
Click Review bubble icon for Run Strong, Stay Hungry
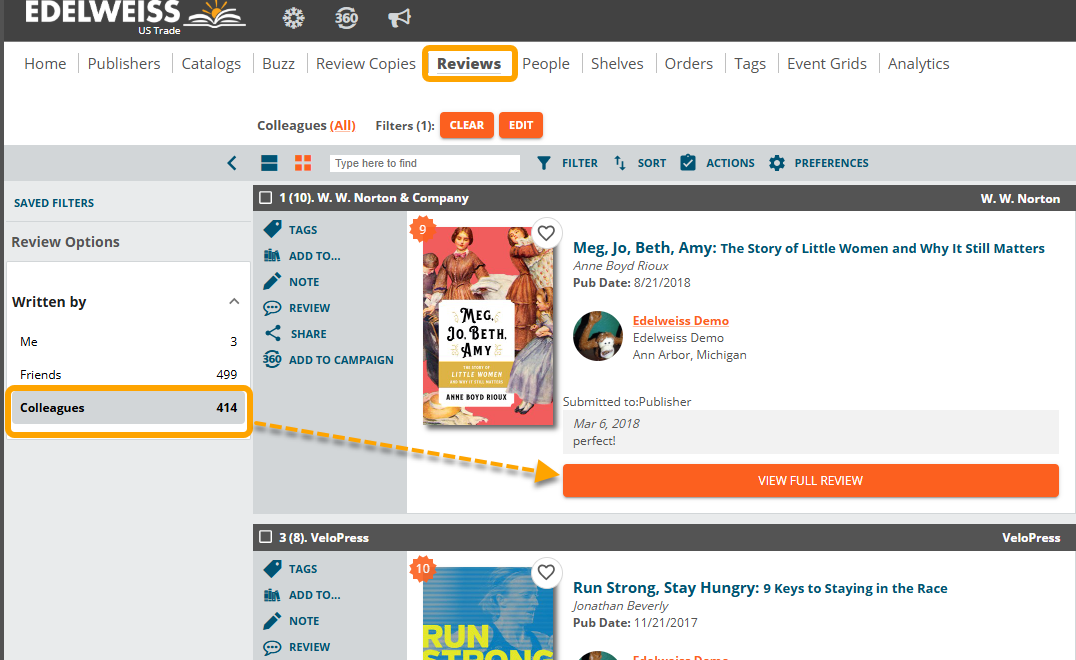tap(272, 646)
